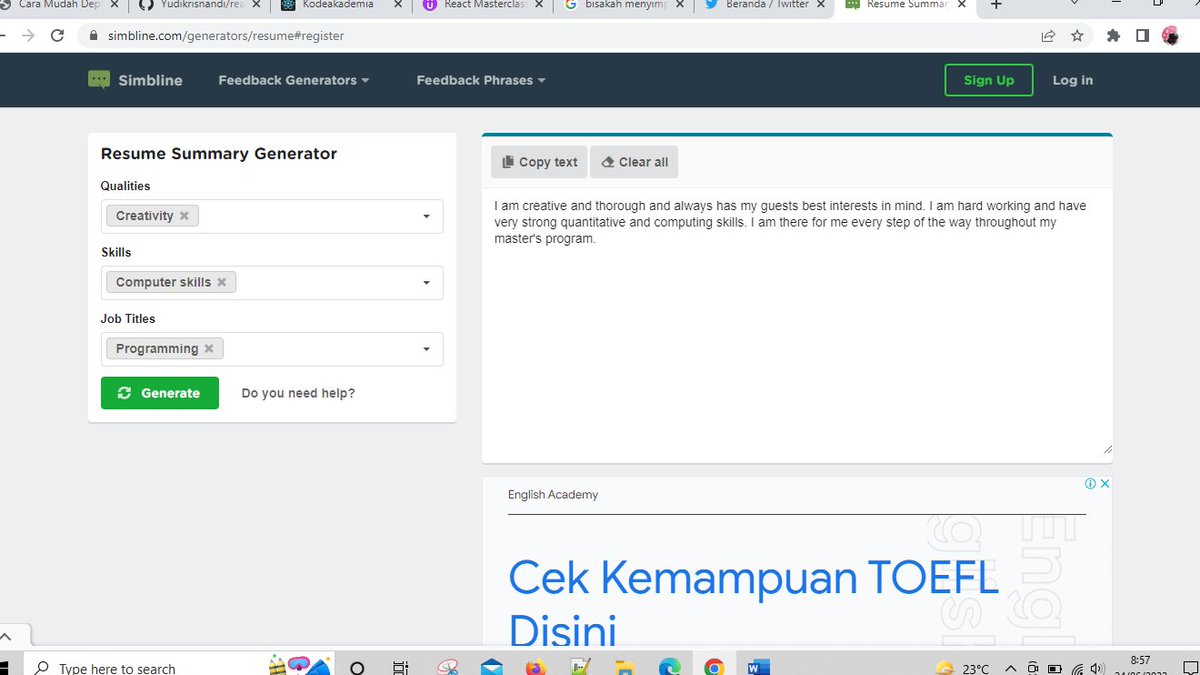Click the Wi-Fi network tray icon
Image resolution: width=1200 pixels, height=675 pixels.
tap(1077, 668)
